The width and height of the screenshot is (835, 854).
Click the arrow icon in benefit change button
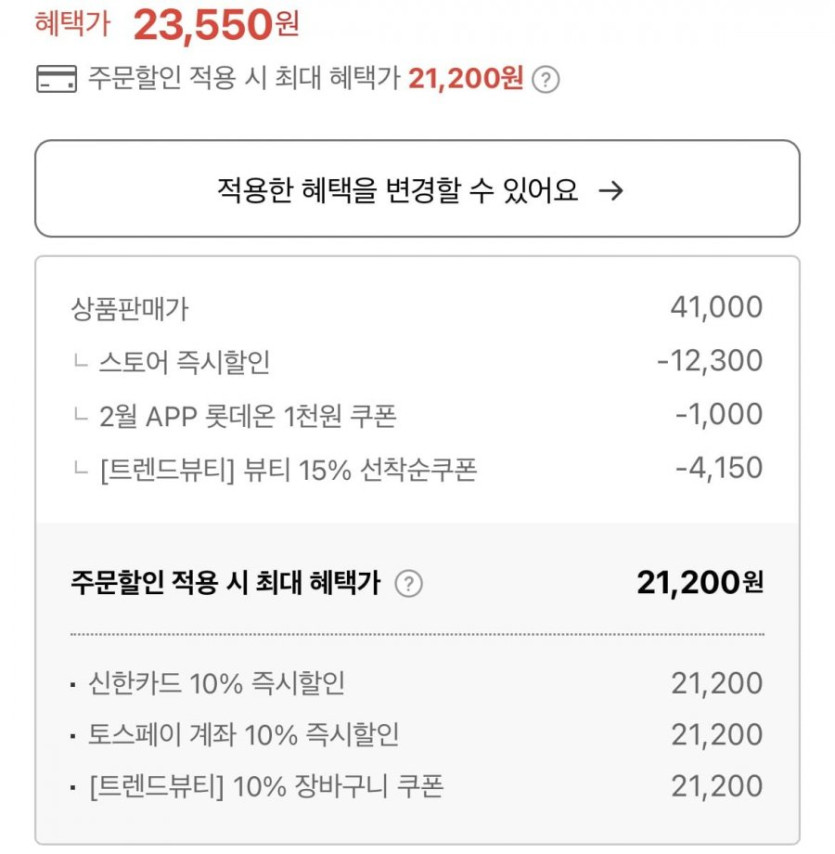click(x=609, y=190)
